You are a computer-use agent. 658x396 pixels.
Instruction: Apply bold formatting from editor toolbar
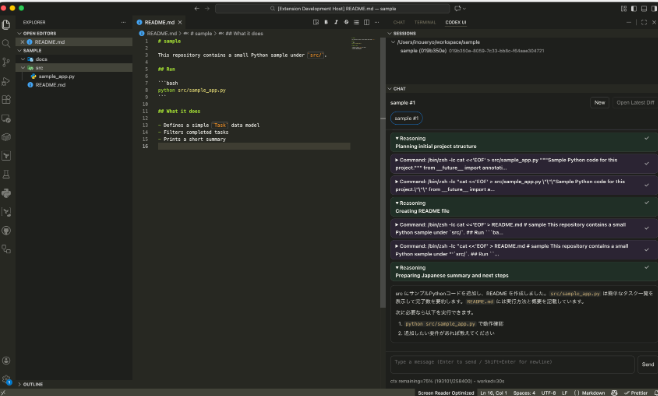pyautogui.click(x=326, y=22)
